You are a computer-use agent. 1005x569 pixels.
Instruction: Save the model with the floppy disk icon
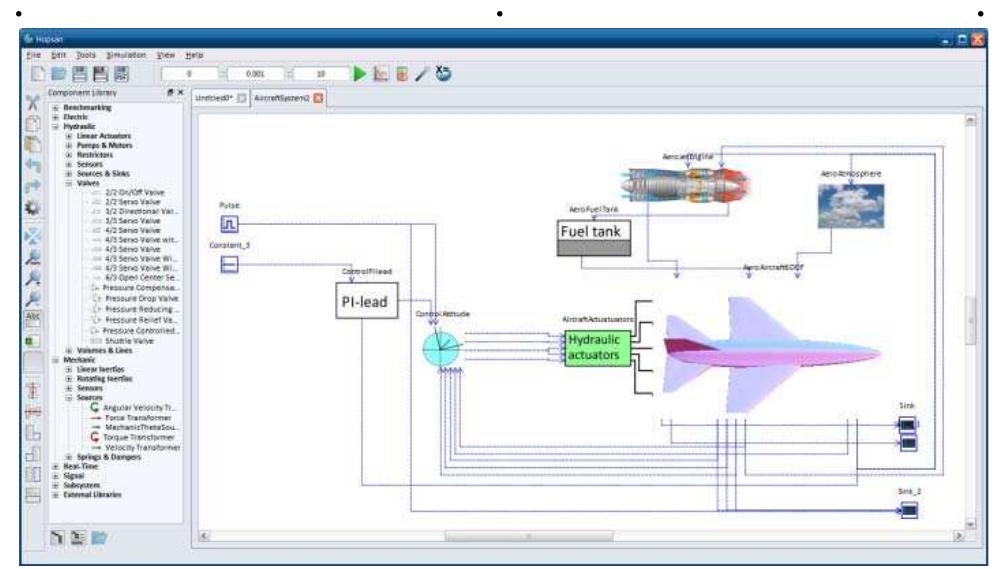click(79, 74)
